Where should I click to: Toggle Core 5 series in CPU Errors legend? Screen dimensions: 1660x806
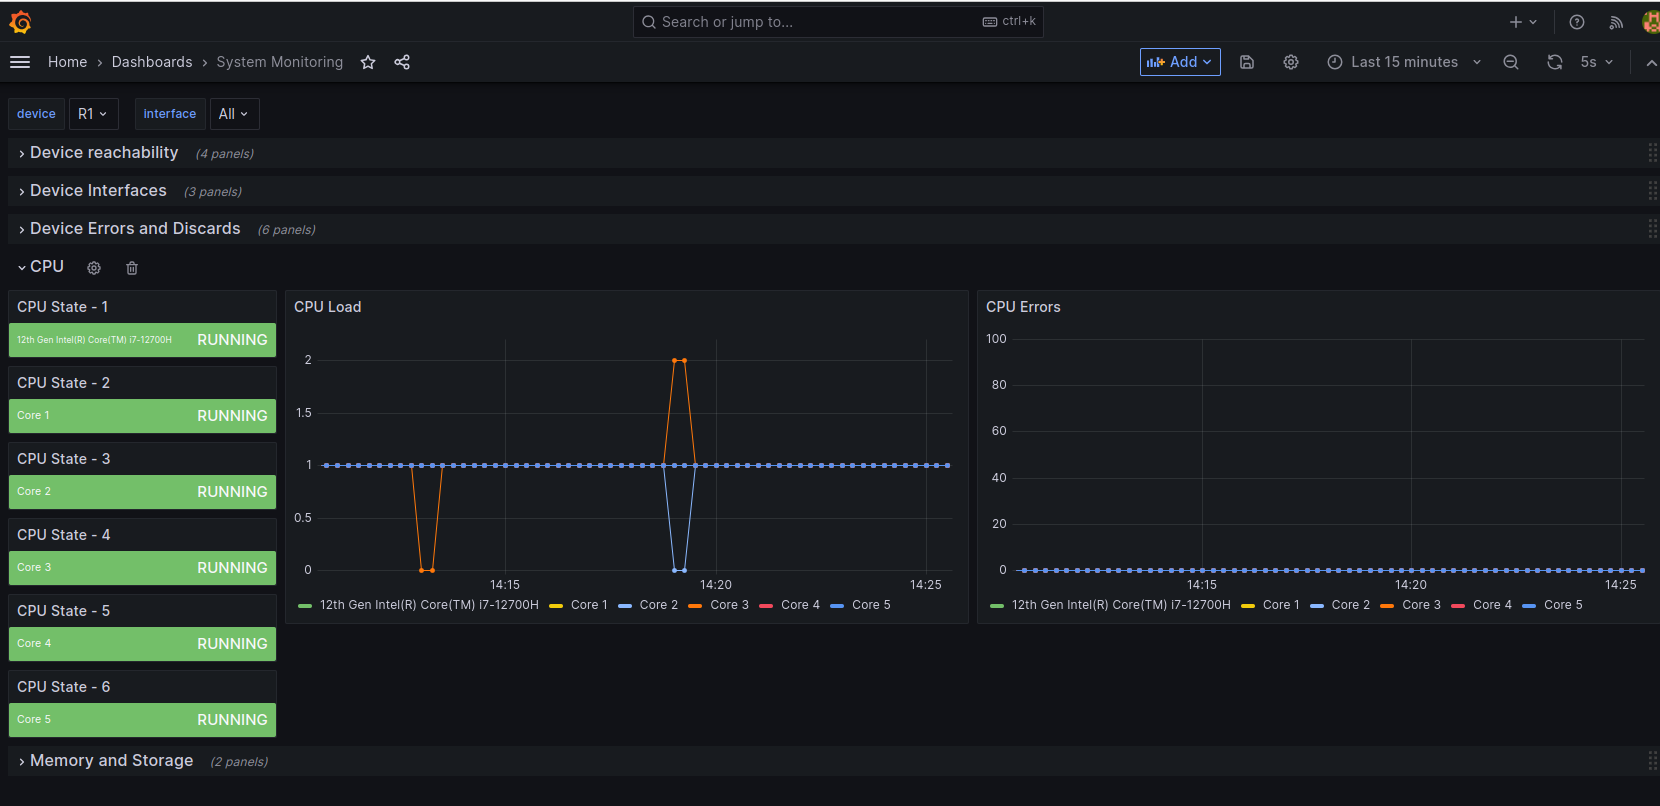1563,605
